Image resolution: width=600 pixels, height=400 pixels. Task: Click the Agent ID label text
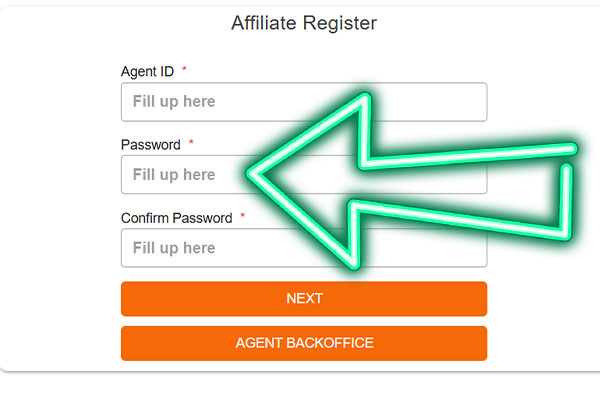[x=146, y=72]
